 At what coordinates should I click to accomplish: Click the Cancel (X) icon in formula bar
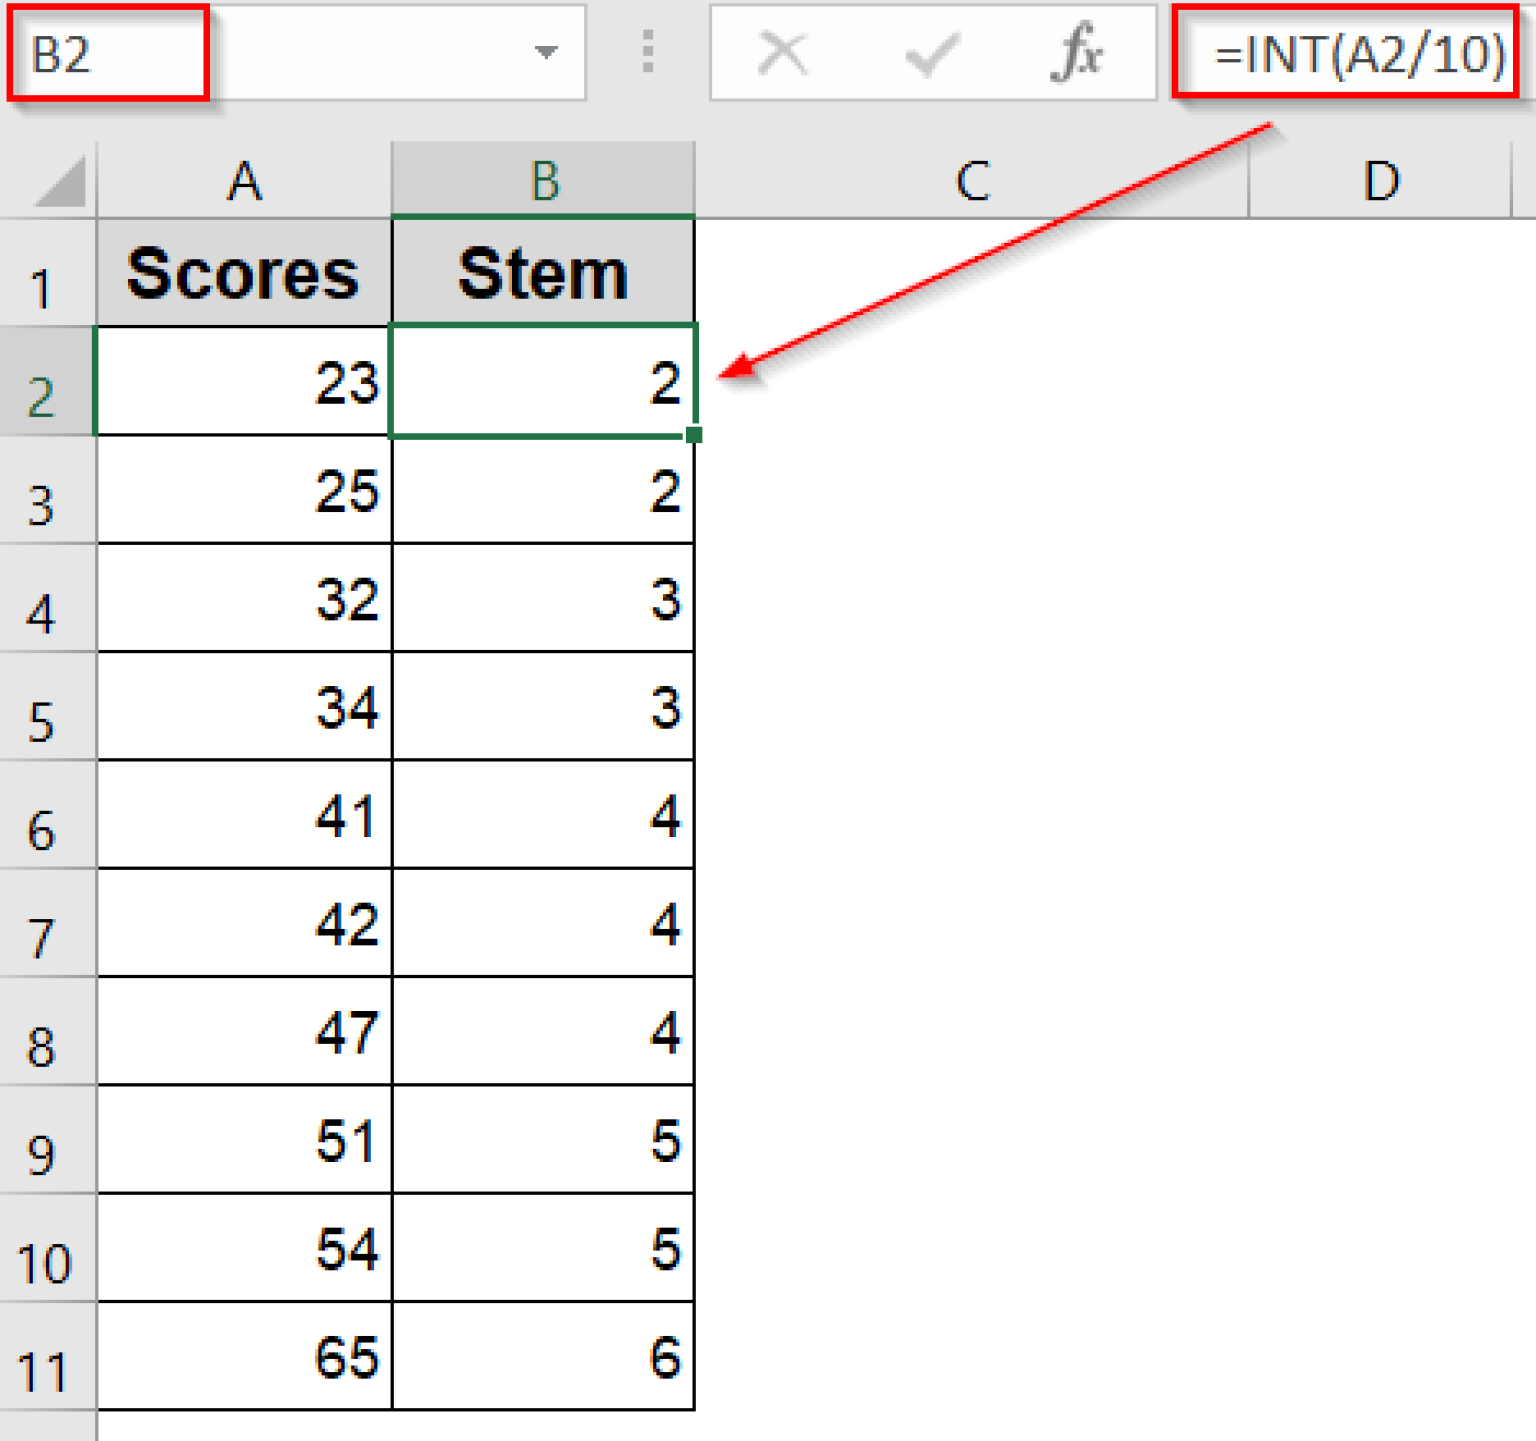click(783, 55)
